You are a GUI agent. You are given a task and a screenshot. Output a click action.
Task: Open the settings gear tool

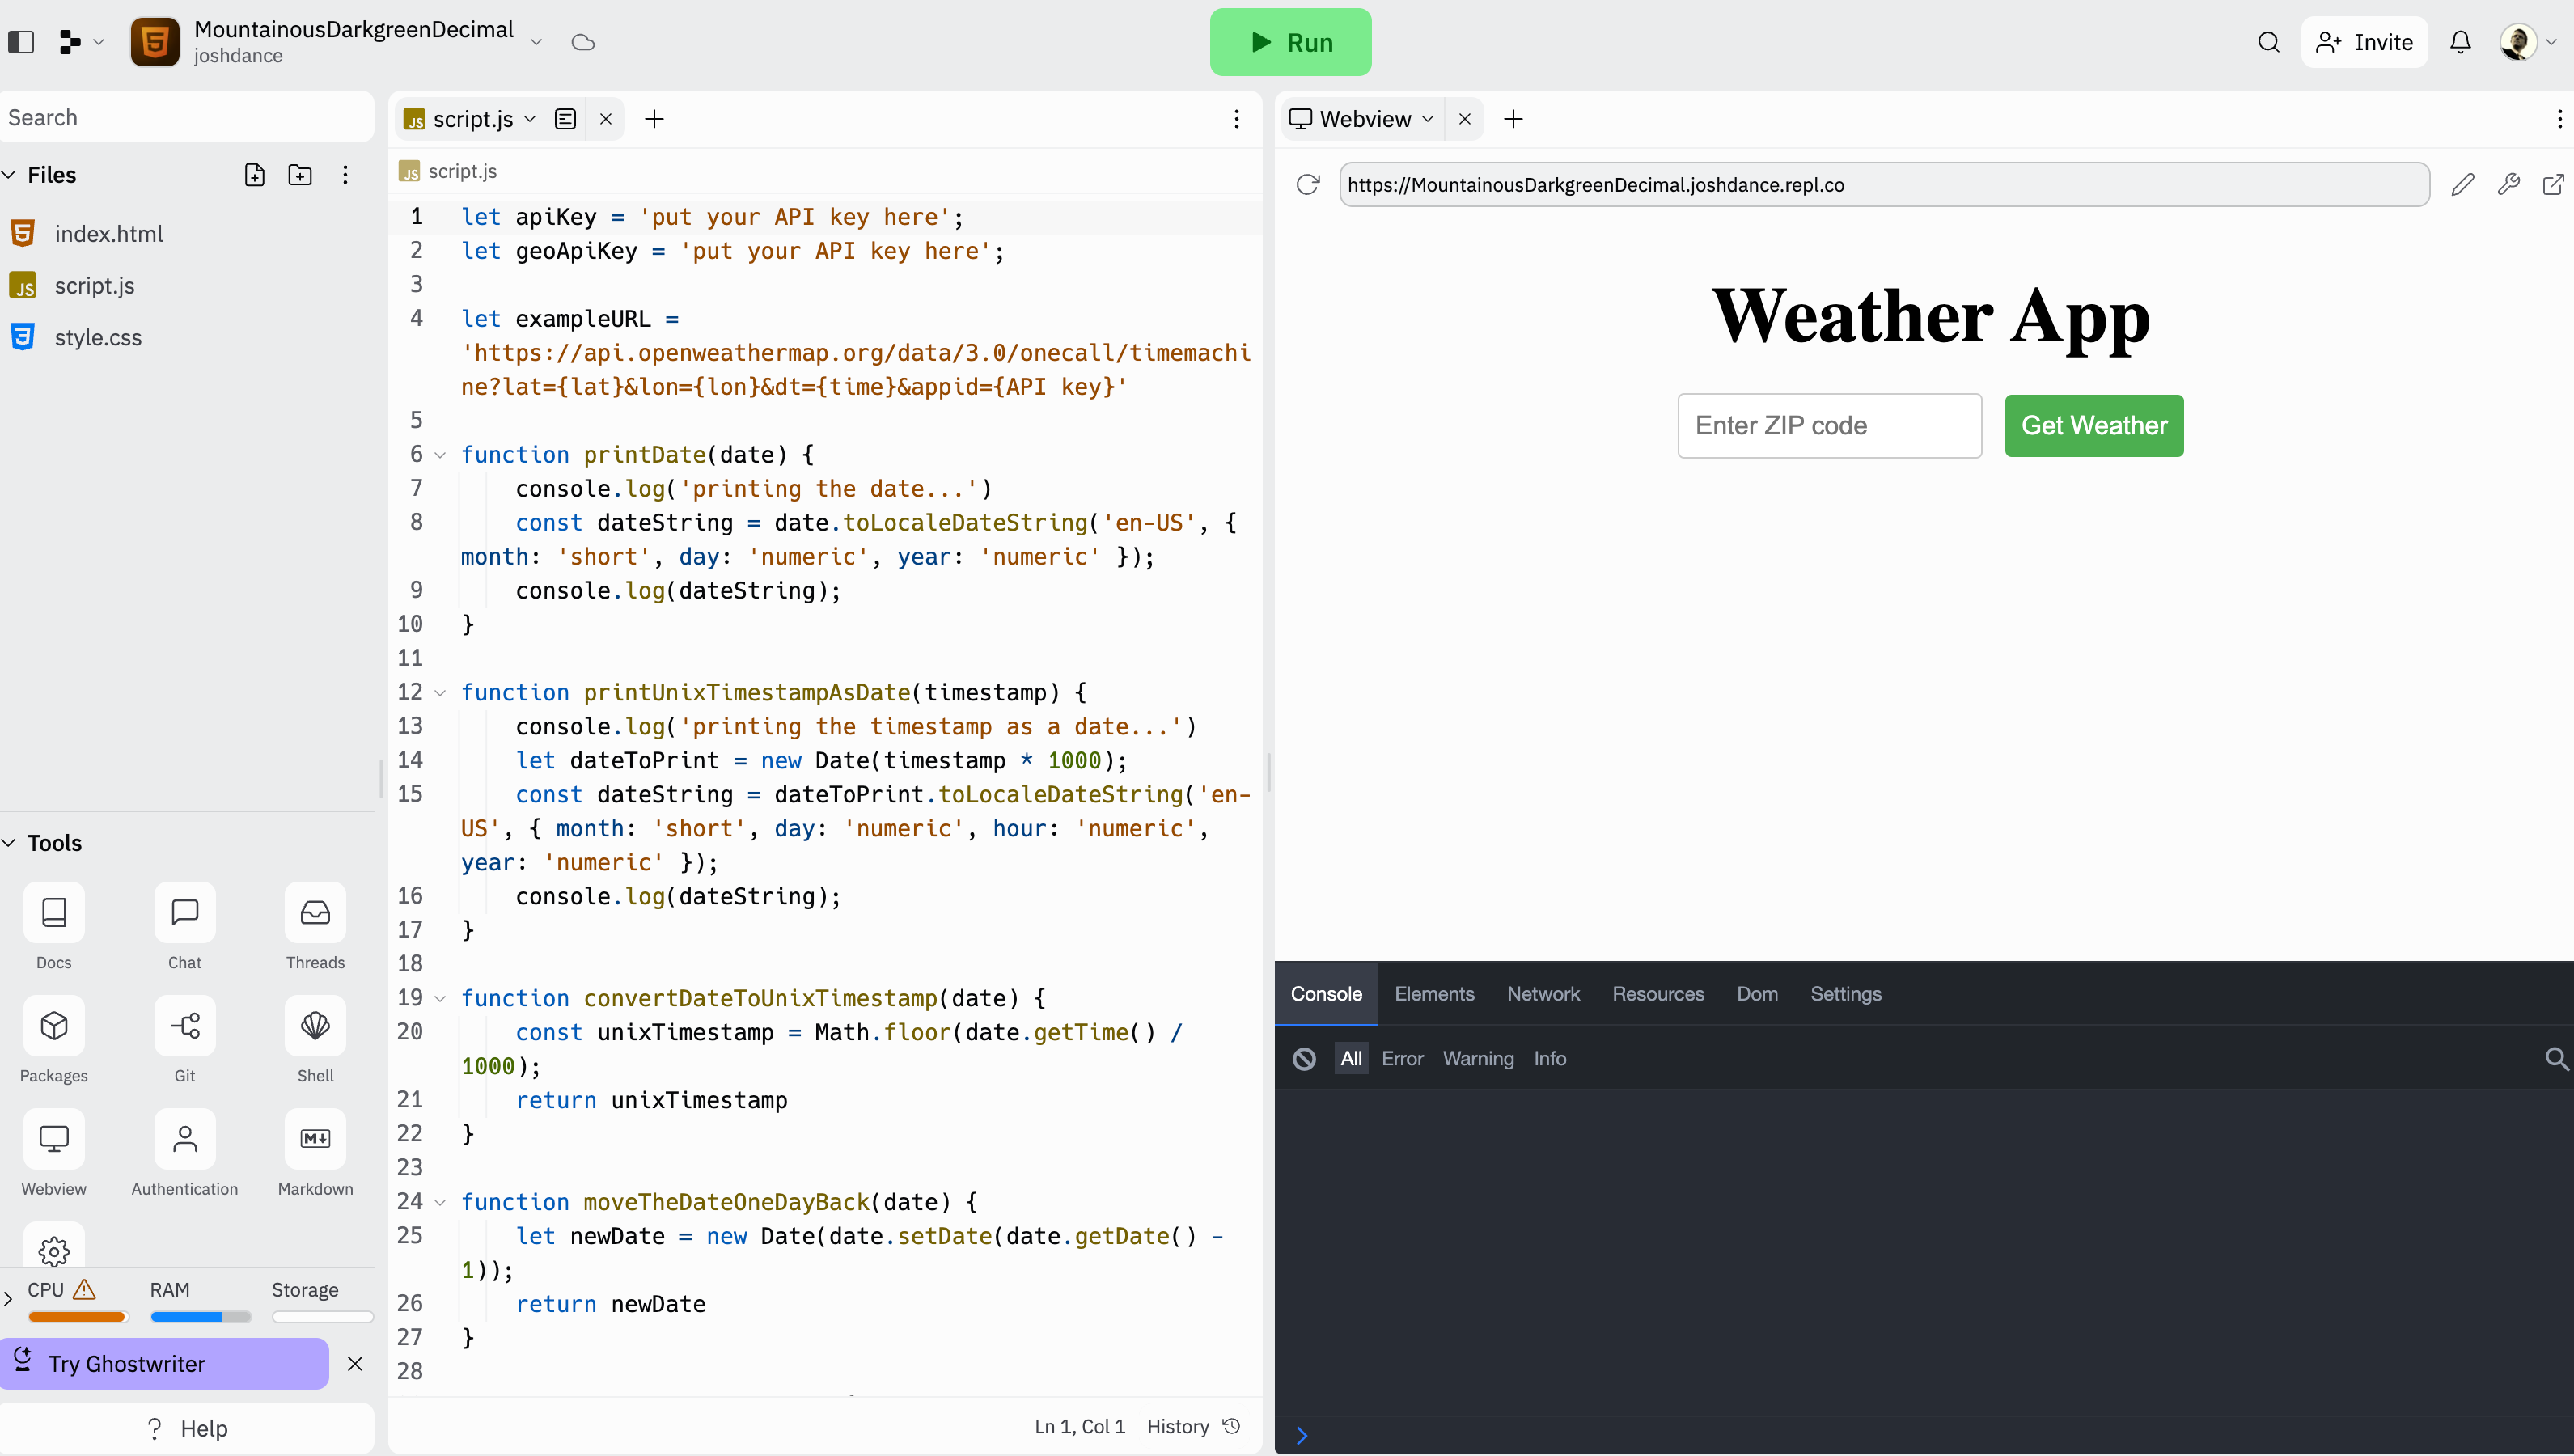(54, 1249)
